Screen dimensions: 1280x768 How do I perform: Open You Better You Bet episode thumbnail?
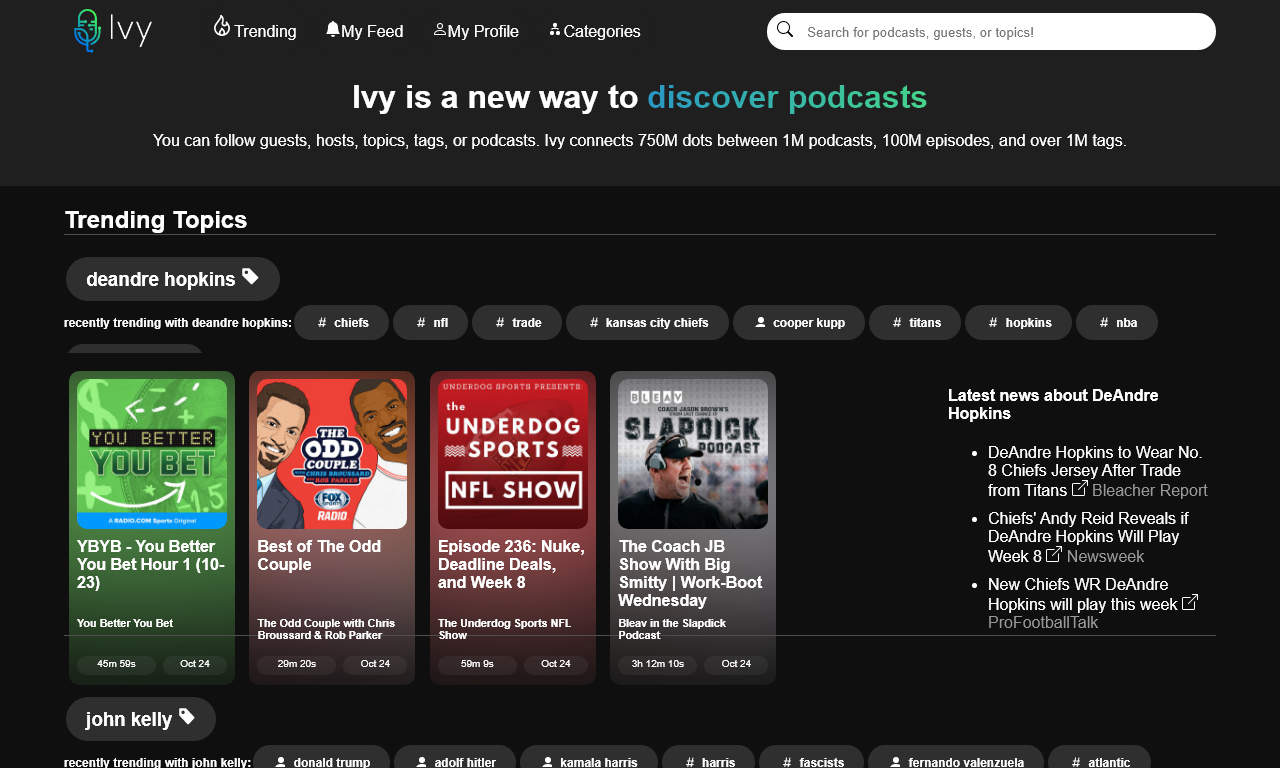(152, 454)
